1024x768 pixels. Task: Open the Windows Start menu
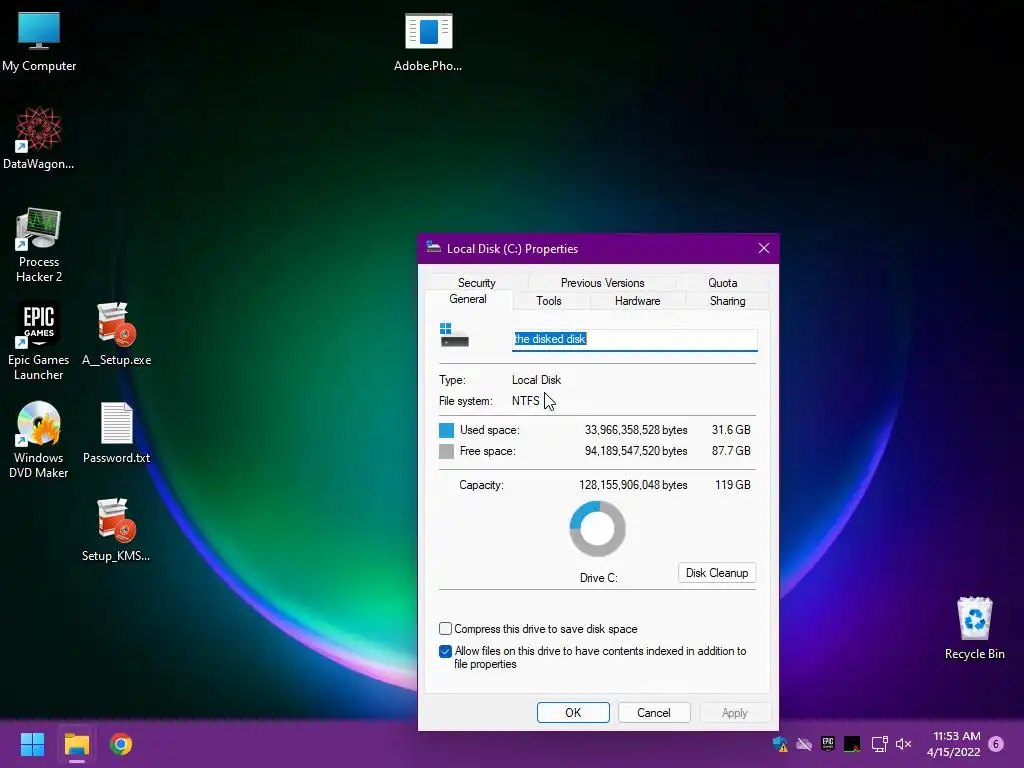click(32, 744)
